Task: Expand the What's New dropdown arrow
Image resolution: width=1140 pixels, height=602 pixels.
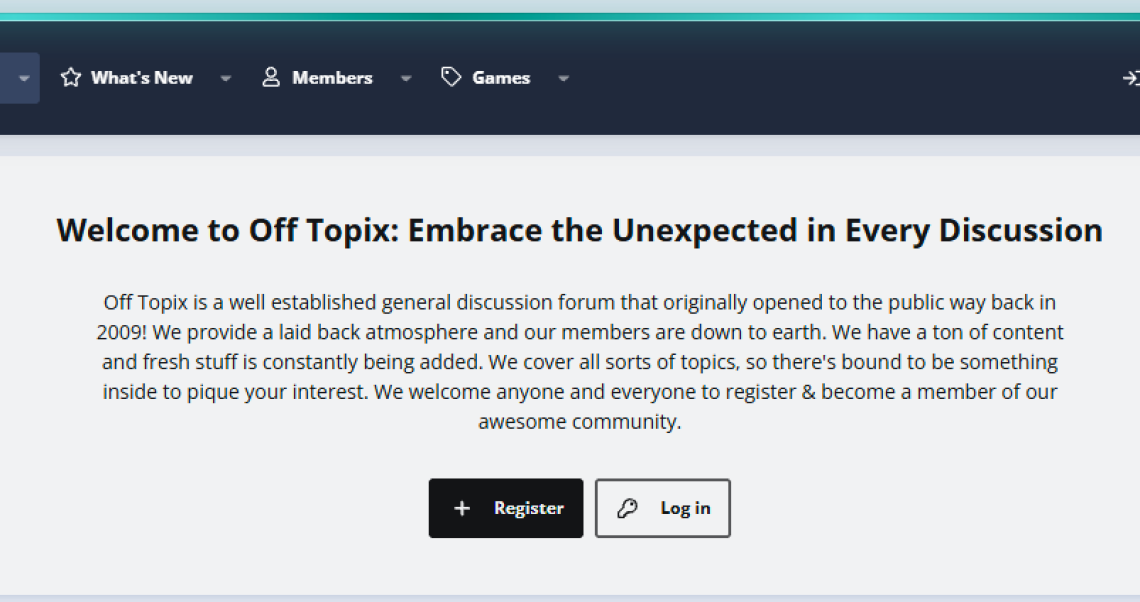Action: pos(225,78)
